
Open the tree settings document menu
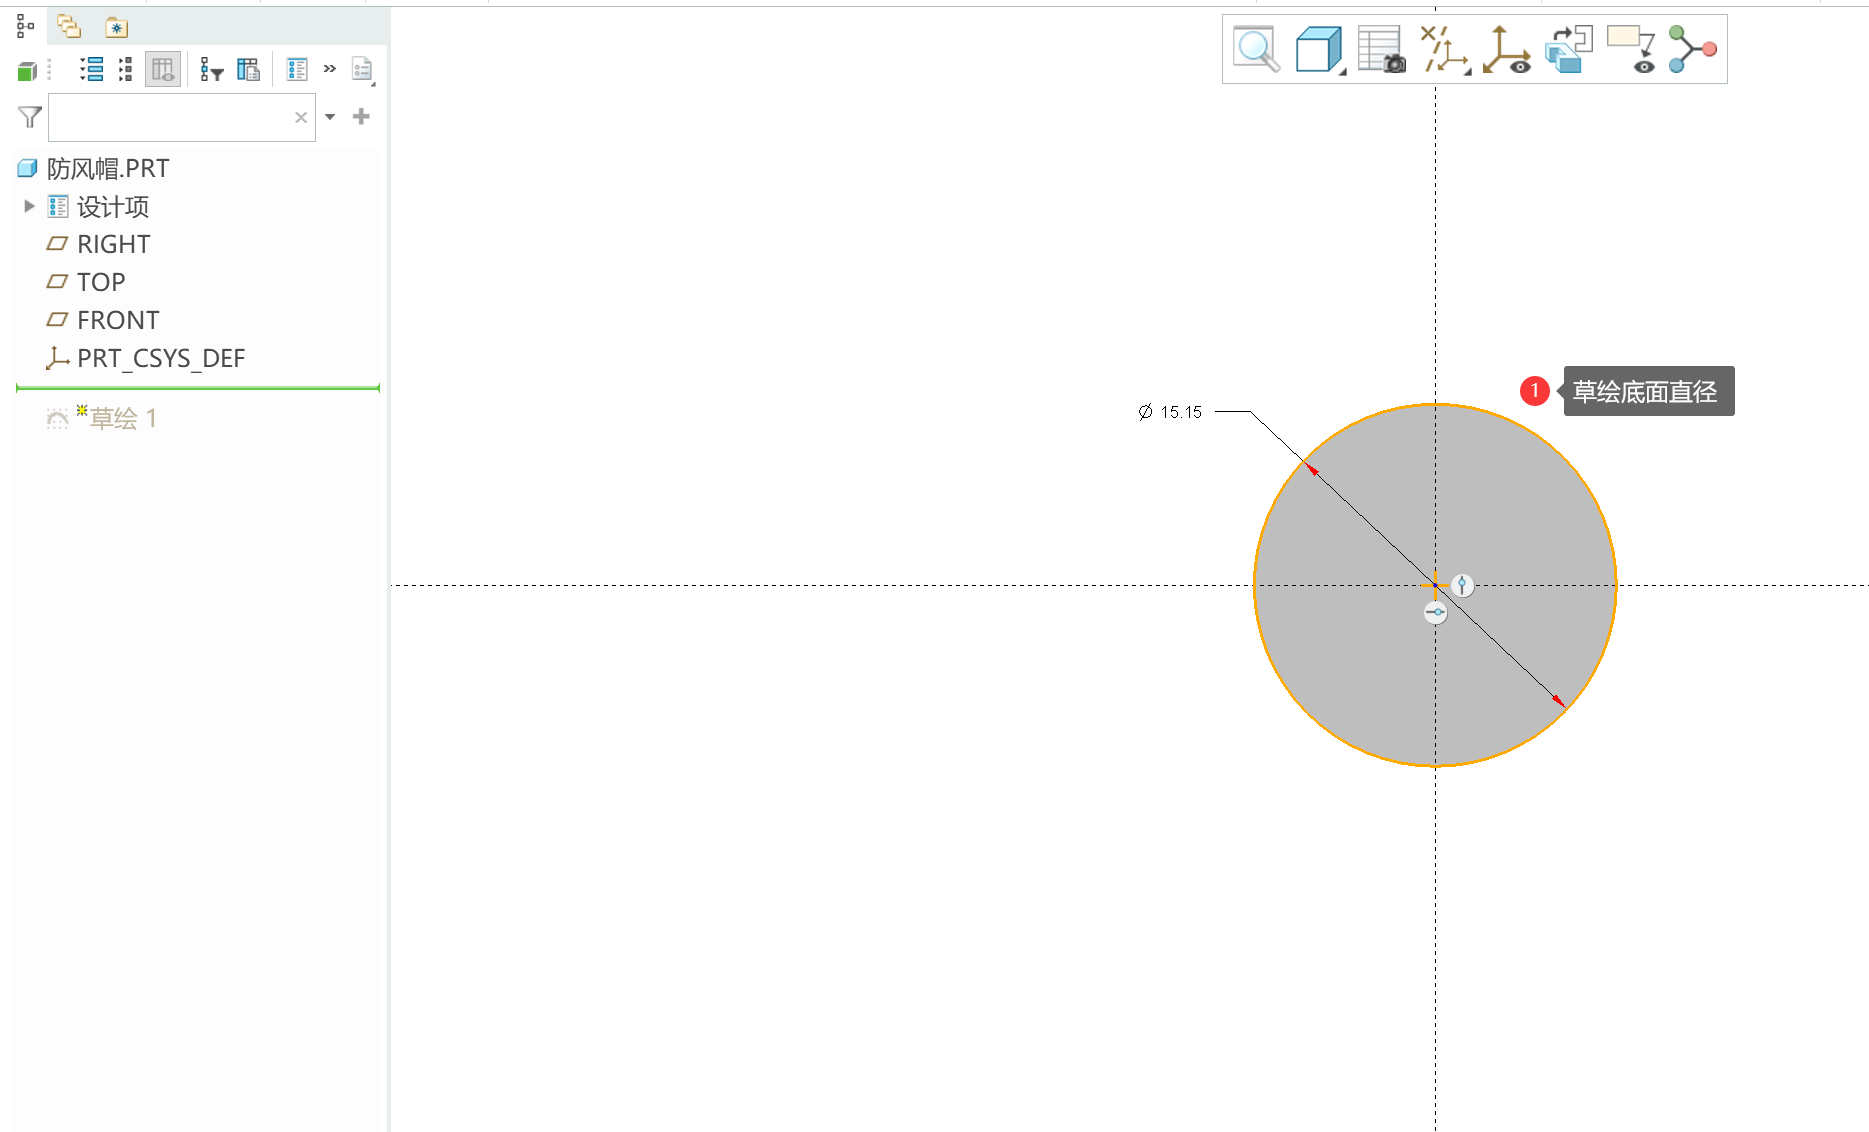363,69
